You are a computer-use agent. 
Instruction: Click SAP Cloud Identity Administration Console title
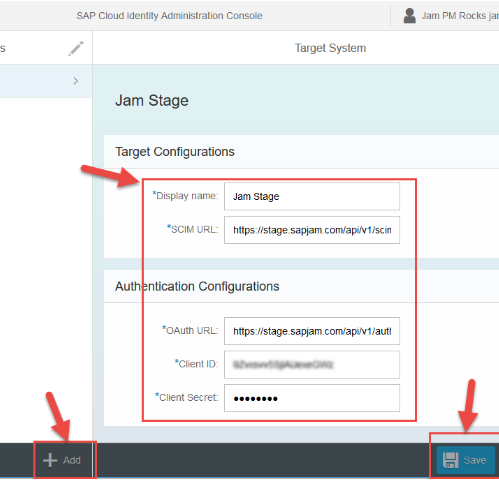click(x=169, y=16)
